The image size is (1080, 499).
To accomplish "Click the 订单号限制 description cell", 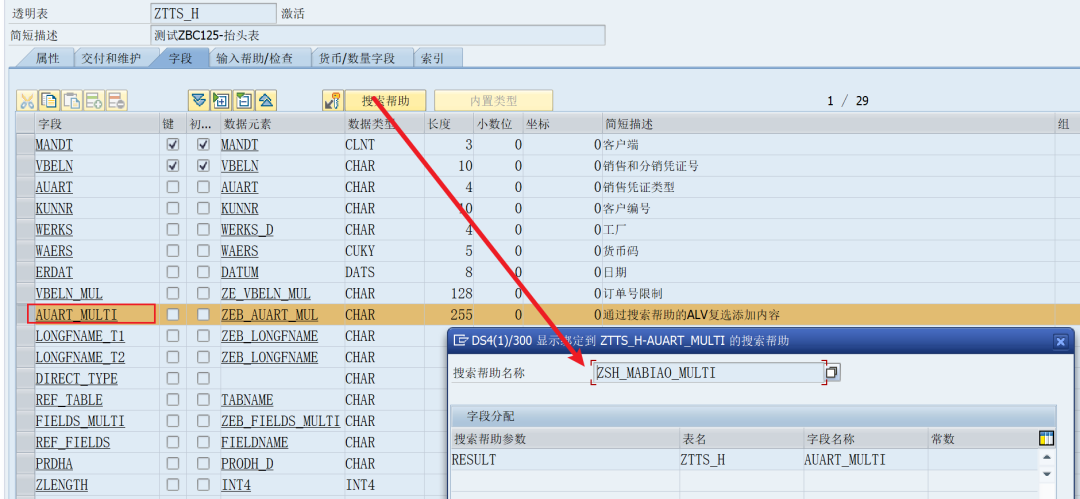I will [829, 294].
